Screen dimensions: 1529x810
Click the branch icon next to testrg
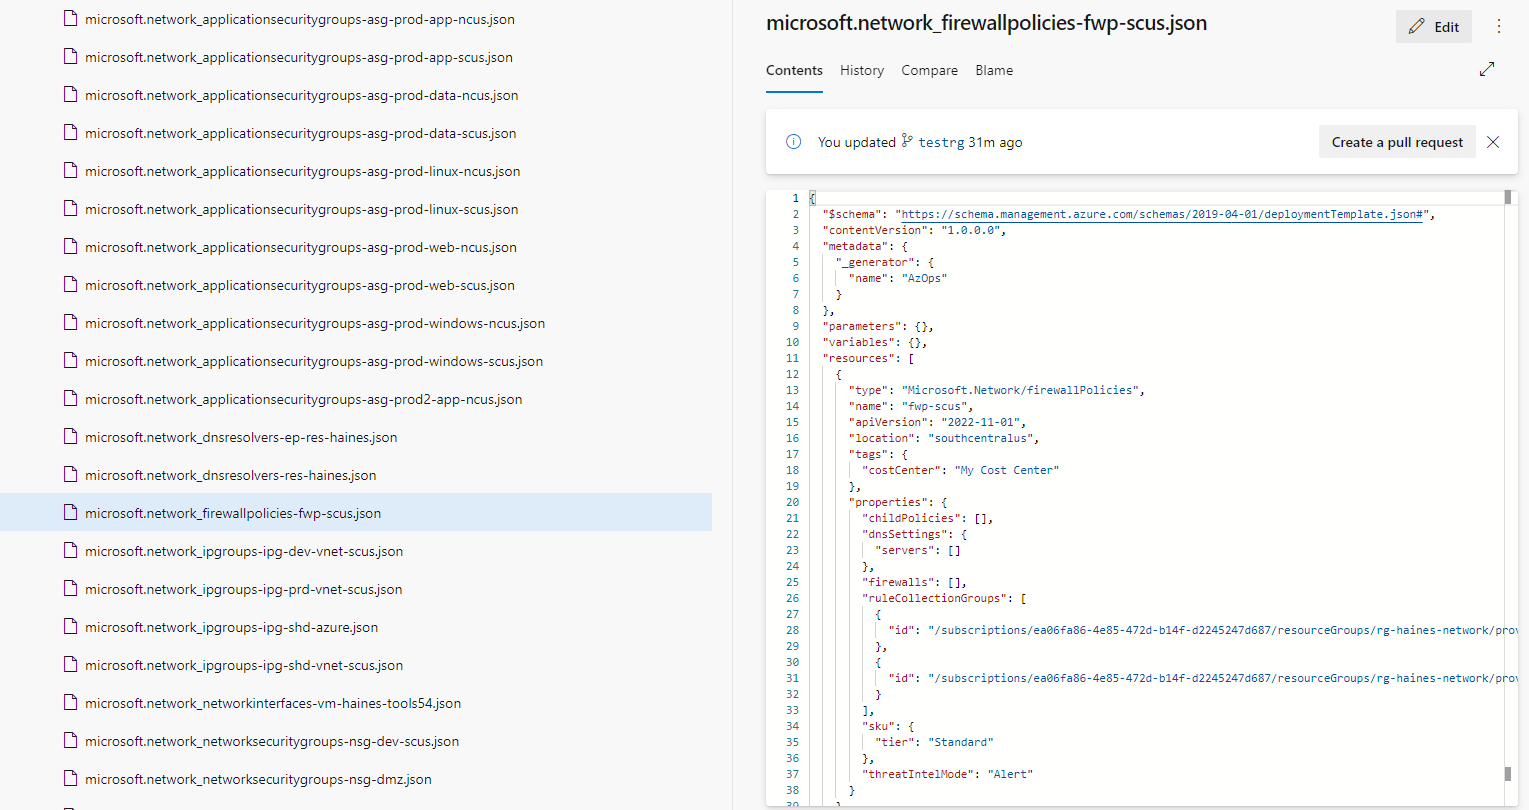tap(908, 141)
